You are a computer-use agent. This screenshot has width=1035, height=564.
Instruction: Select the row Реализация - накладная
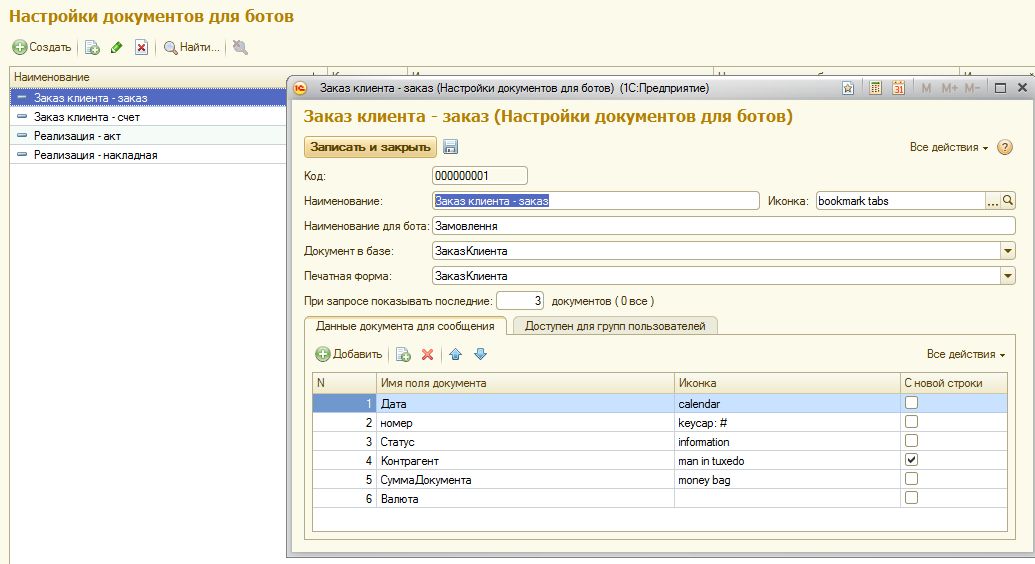pos(149,155)
